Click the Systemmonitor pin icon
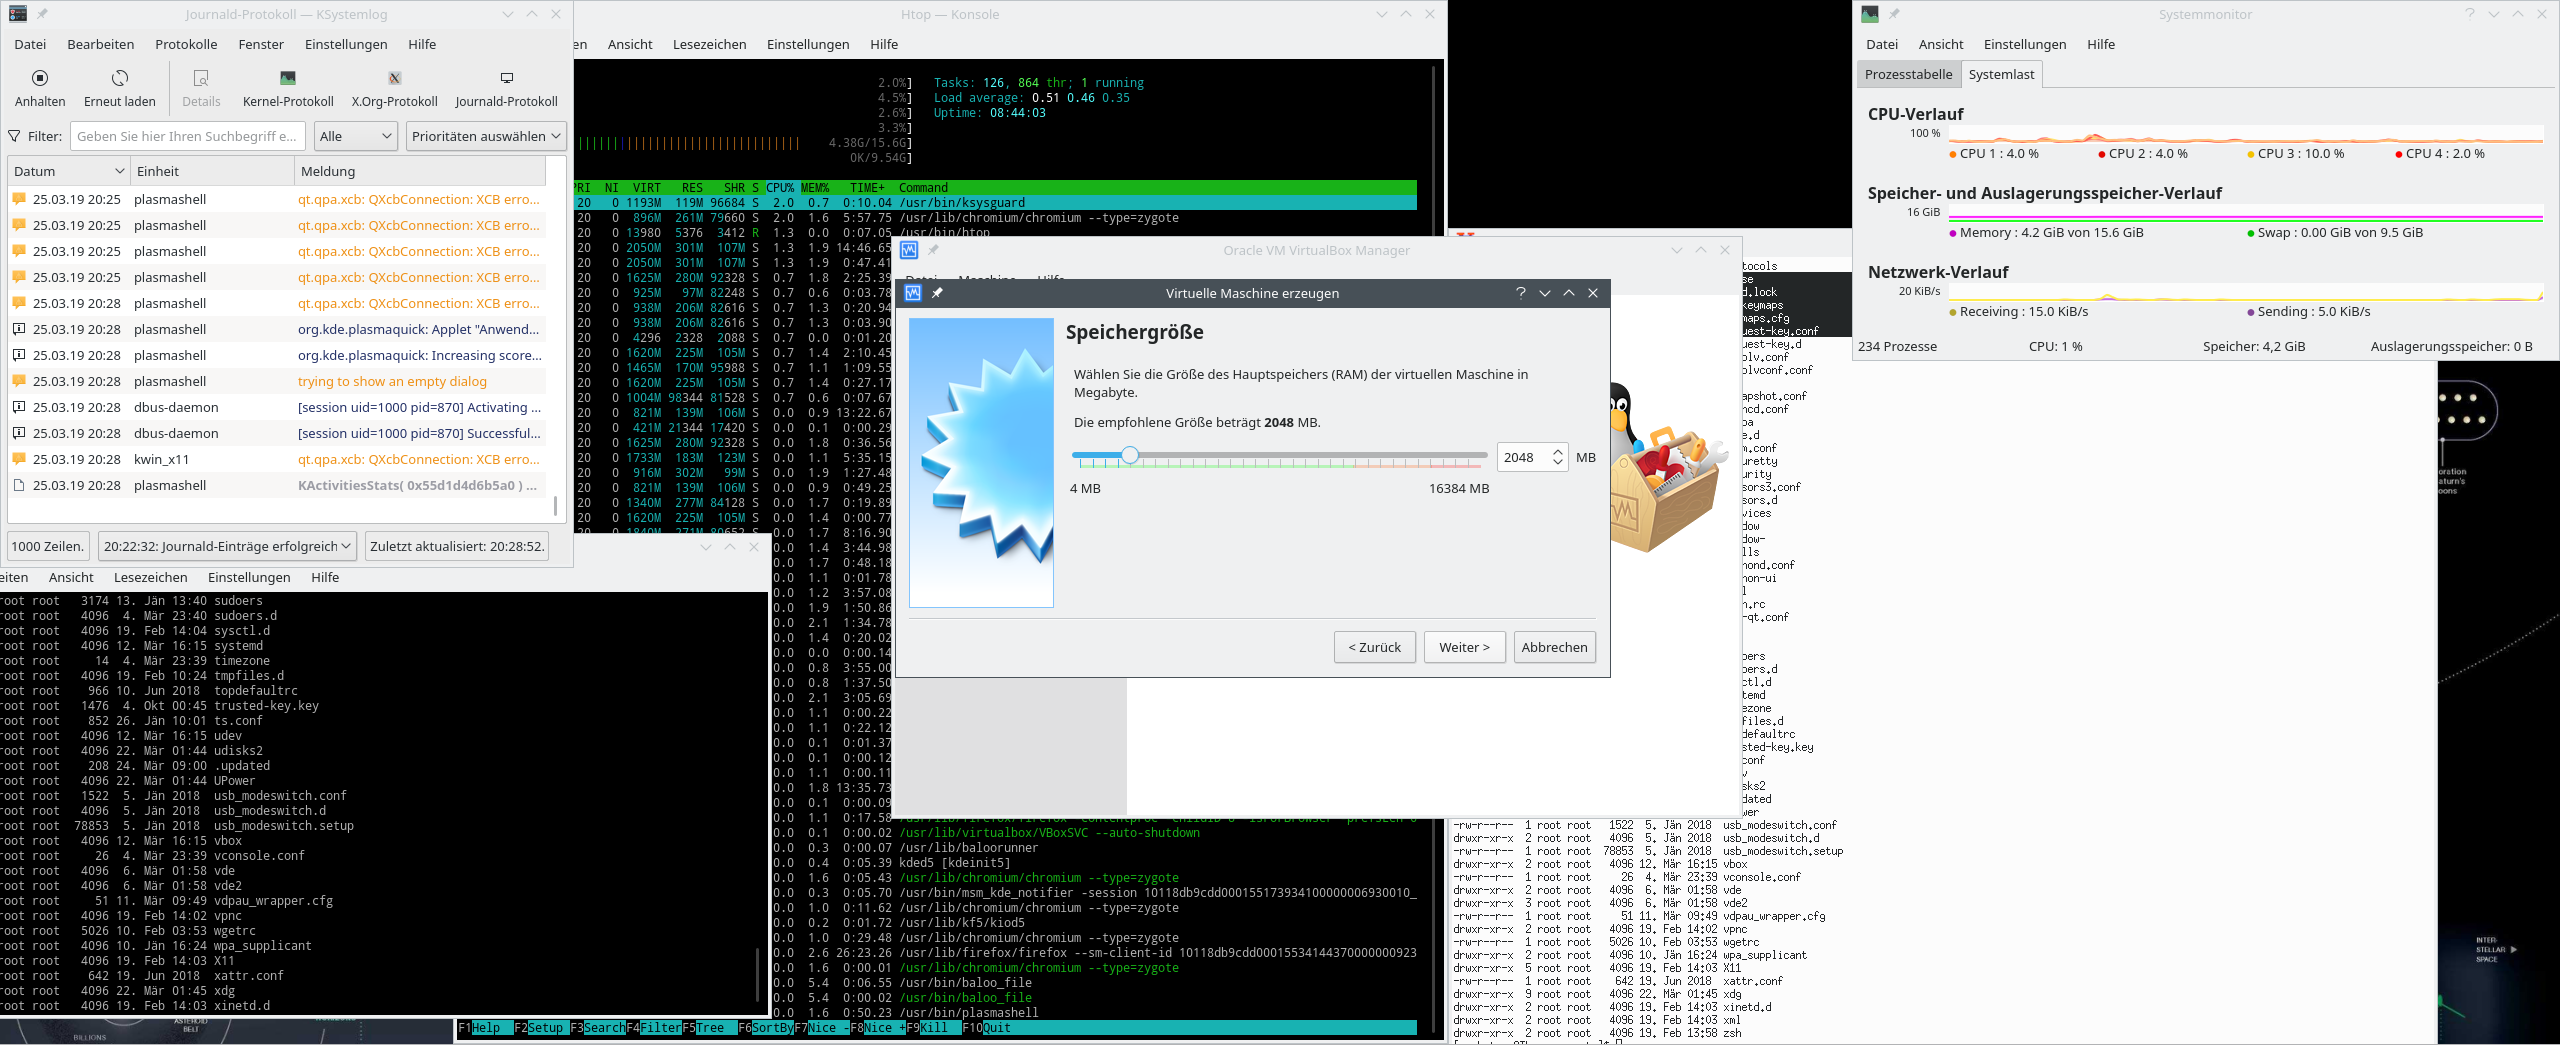The width and height of the screenshot is (2560, 1045). (x=1894, y=14)
